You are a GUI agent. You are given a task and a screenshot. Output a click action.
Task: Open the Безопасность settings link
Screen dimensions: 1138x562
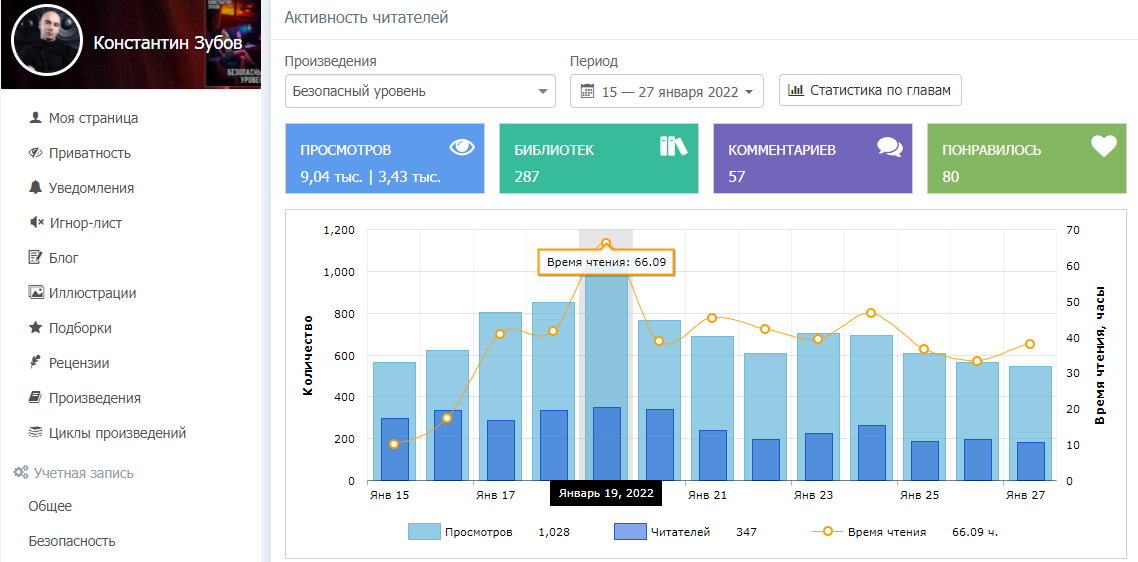72,541
